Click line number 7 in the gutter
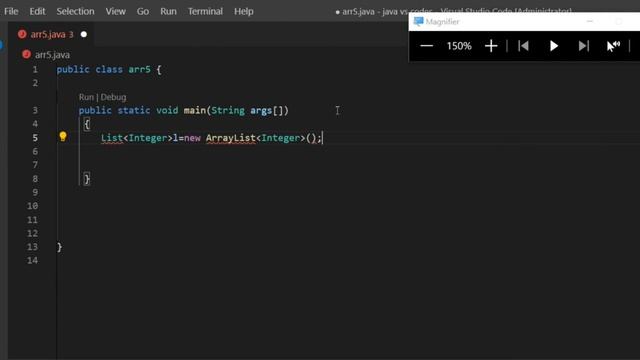This screenshot has width=640, height=360. [x=35, y=165]
